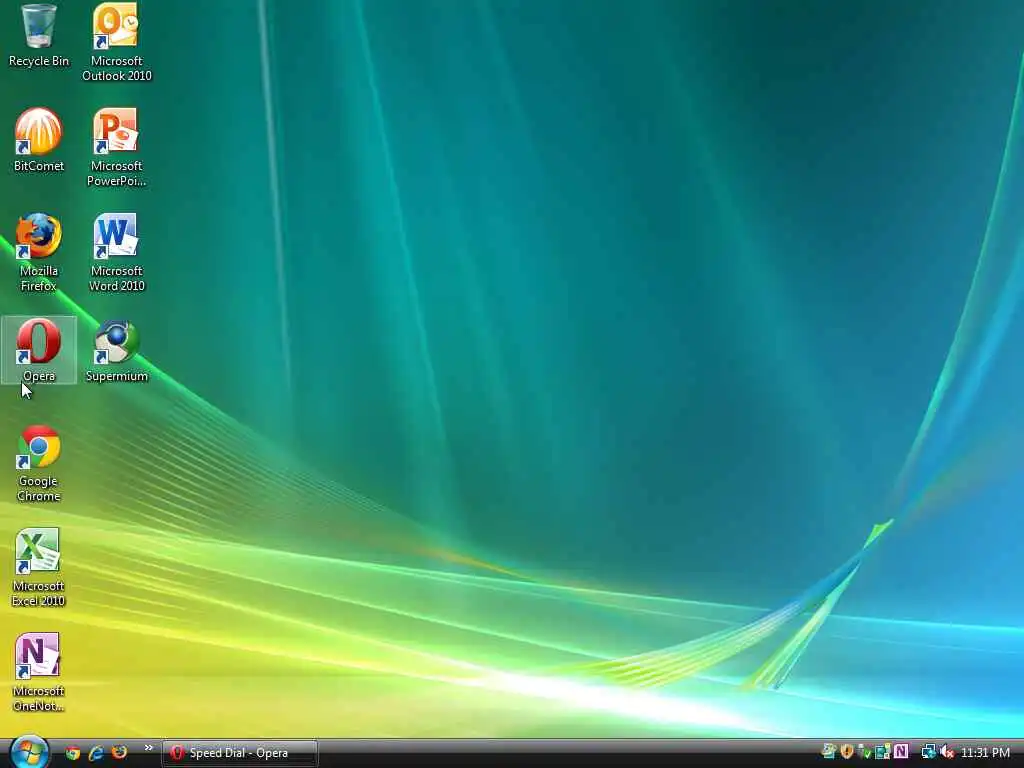The width and height of the screenshot is (1024, 768).
Task: Open the clock showing 11:31 PM
Action: tap(985, 753)
